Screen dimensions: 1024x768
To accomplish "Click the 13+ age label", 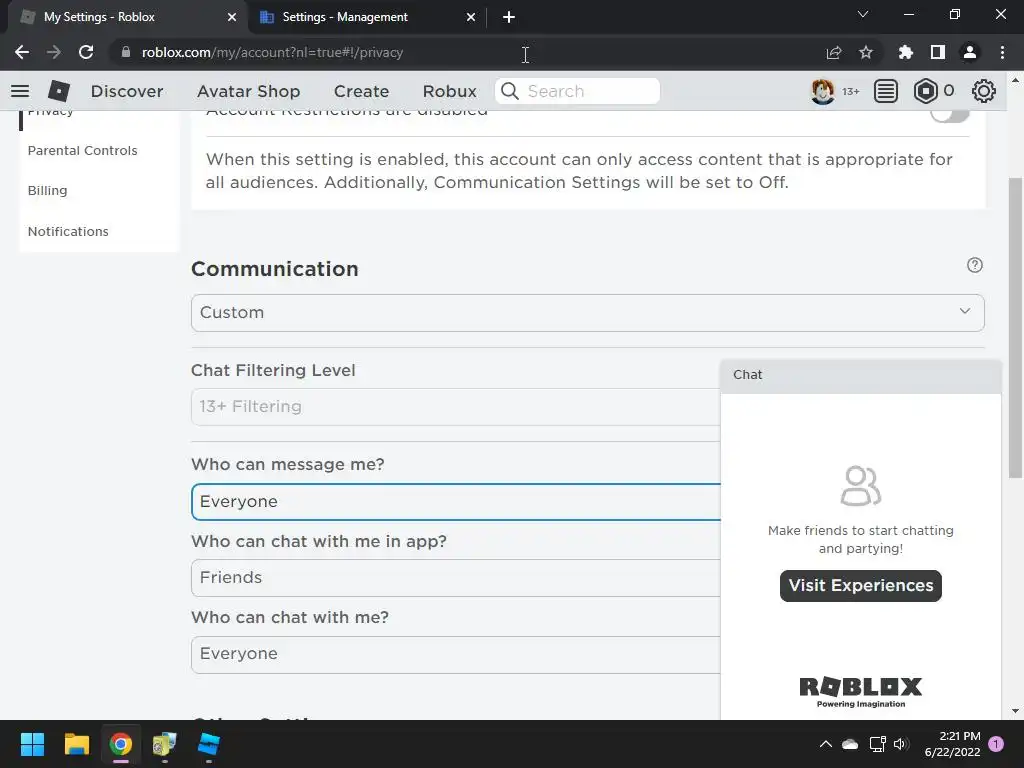I will pos(850,92).
